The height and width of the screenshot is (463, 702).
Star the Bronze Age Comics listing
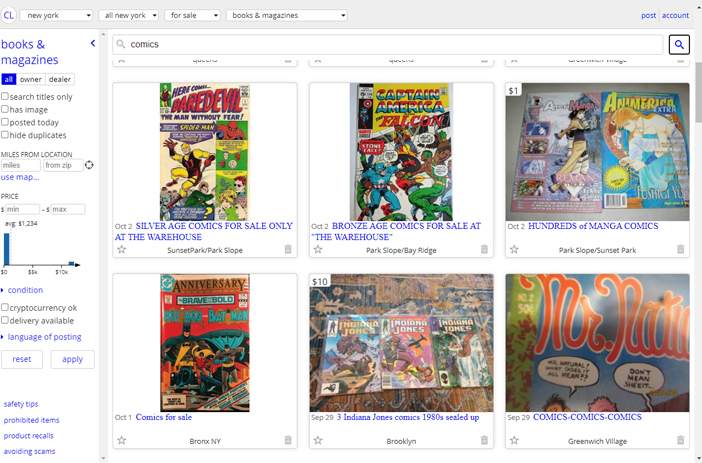pos(318,249)
